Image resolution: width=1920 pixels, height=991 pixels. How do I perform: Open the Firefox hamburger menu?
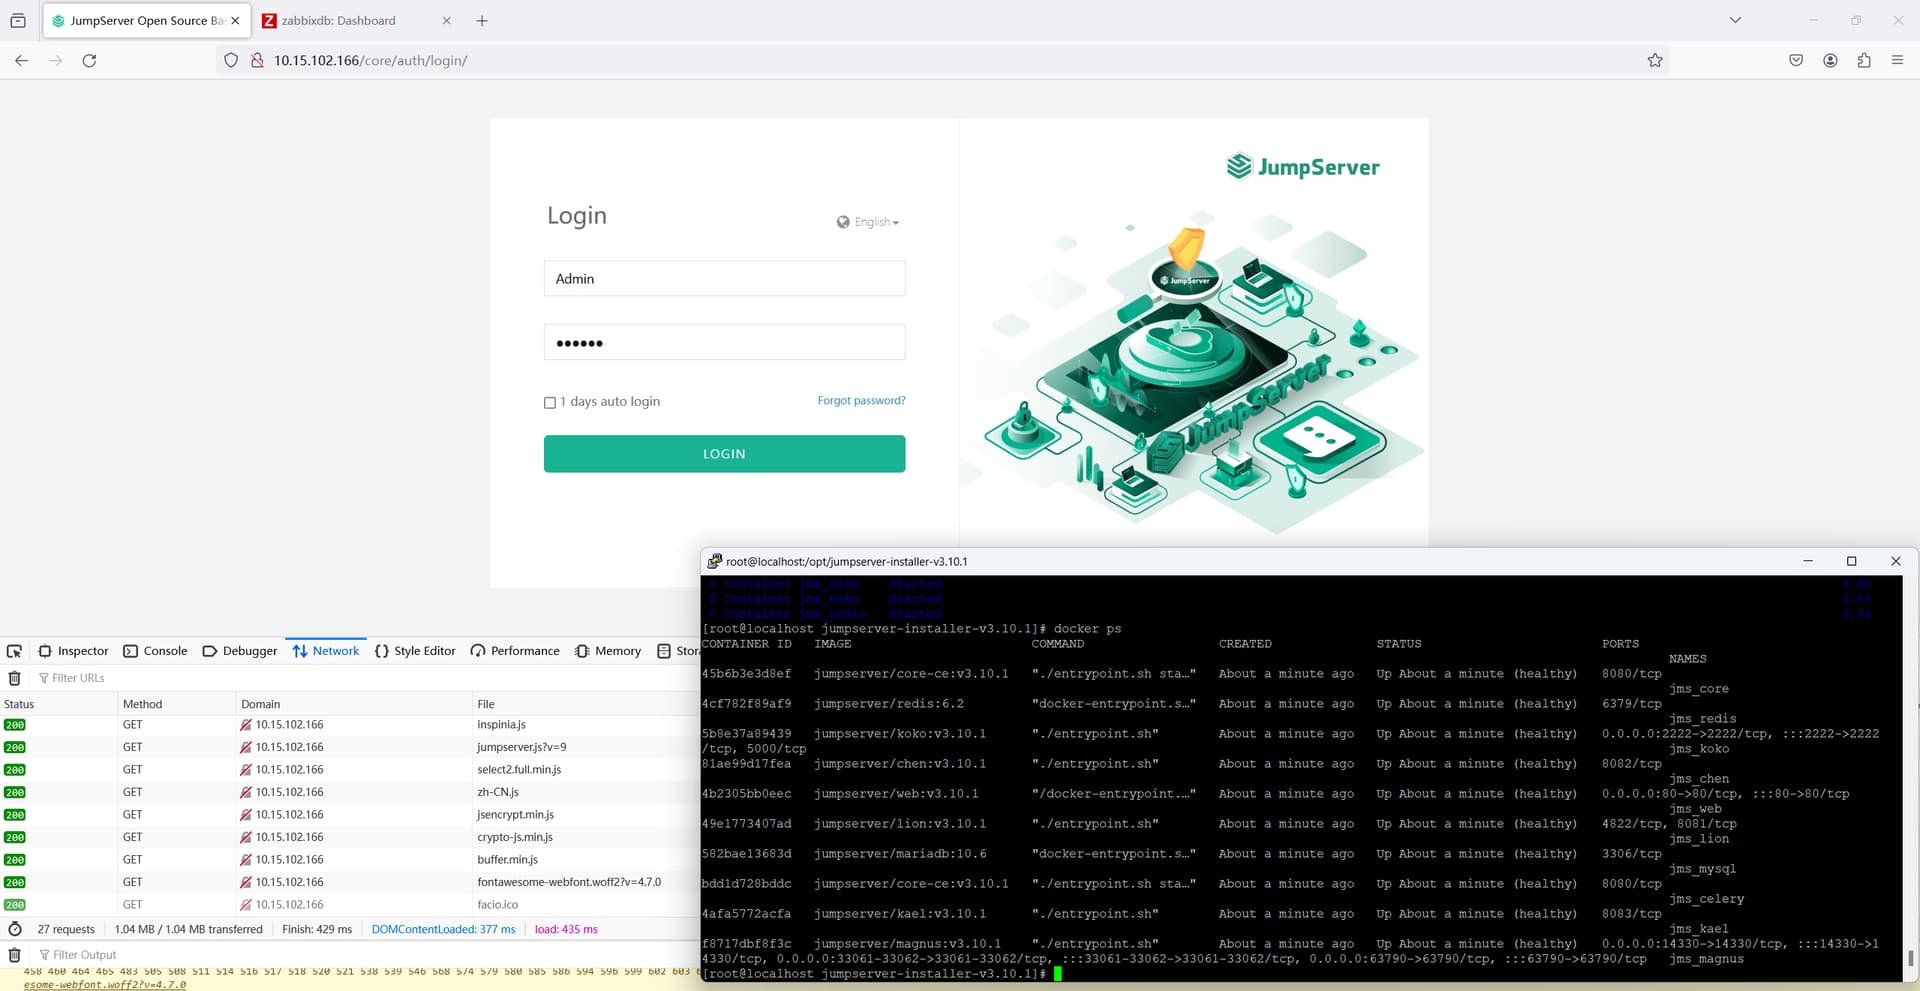(x=1897, y=60)
